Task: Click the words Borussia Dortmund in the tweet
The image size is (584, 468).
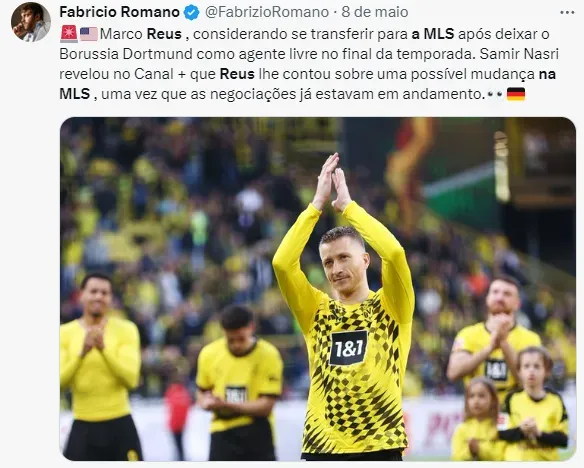Action: (126, 54)
